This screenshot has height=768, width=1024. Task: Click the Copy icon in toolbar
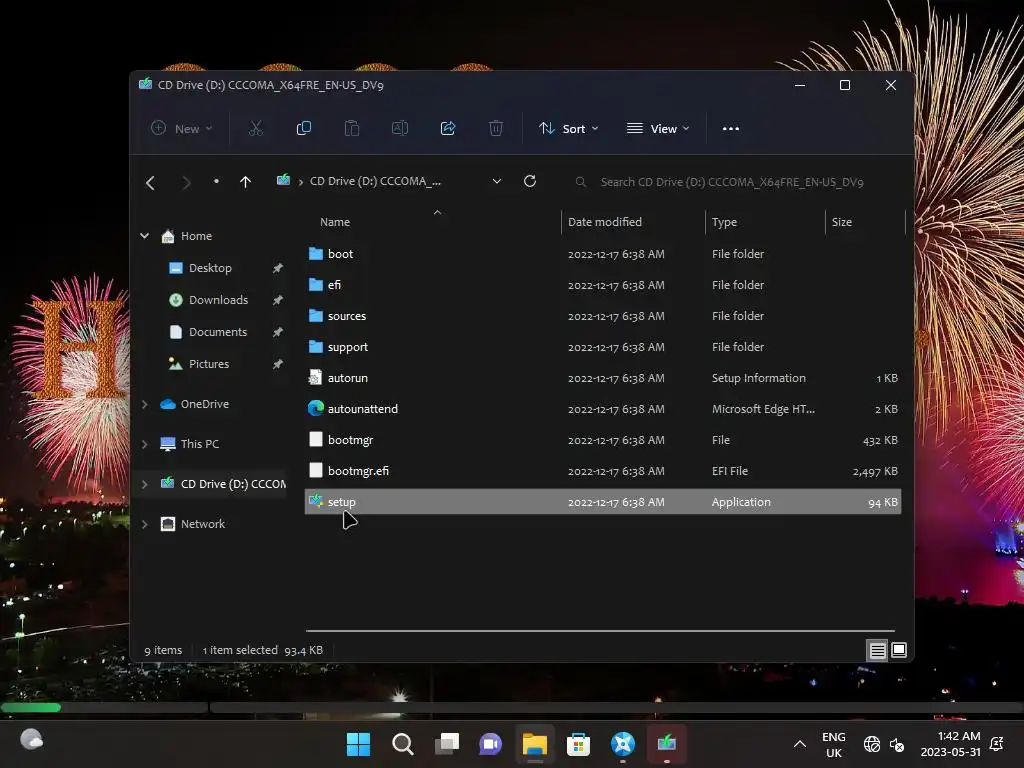click(x=304, y=129)
